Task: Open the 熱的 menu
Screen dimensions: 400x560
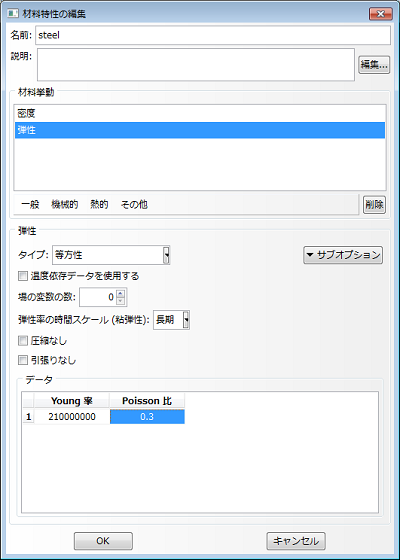Action: (99, 205)
